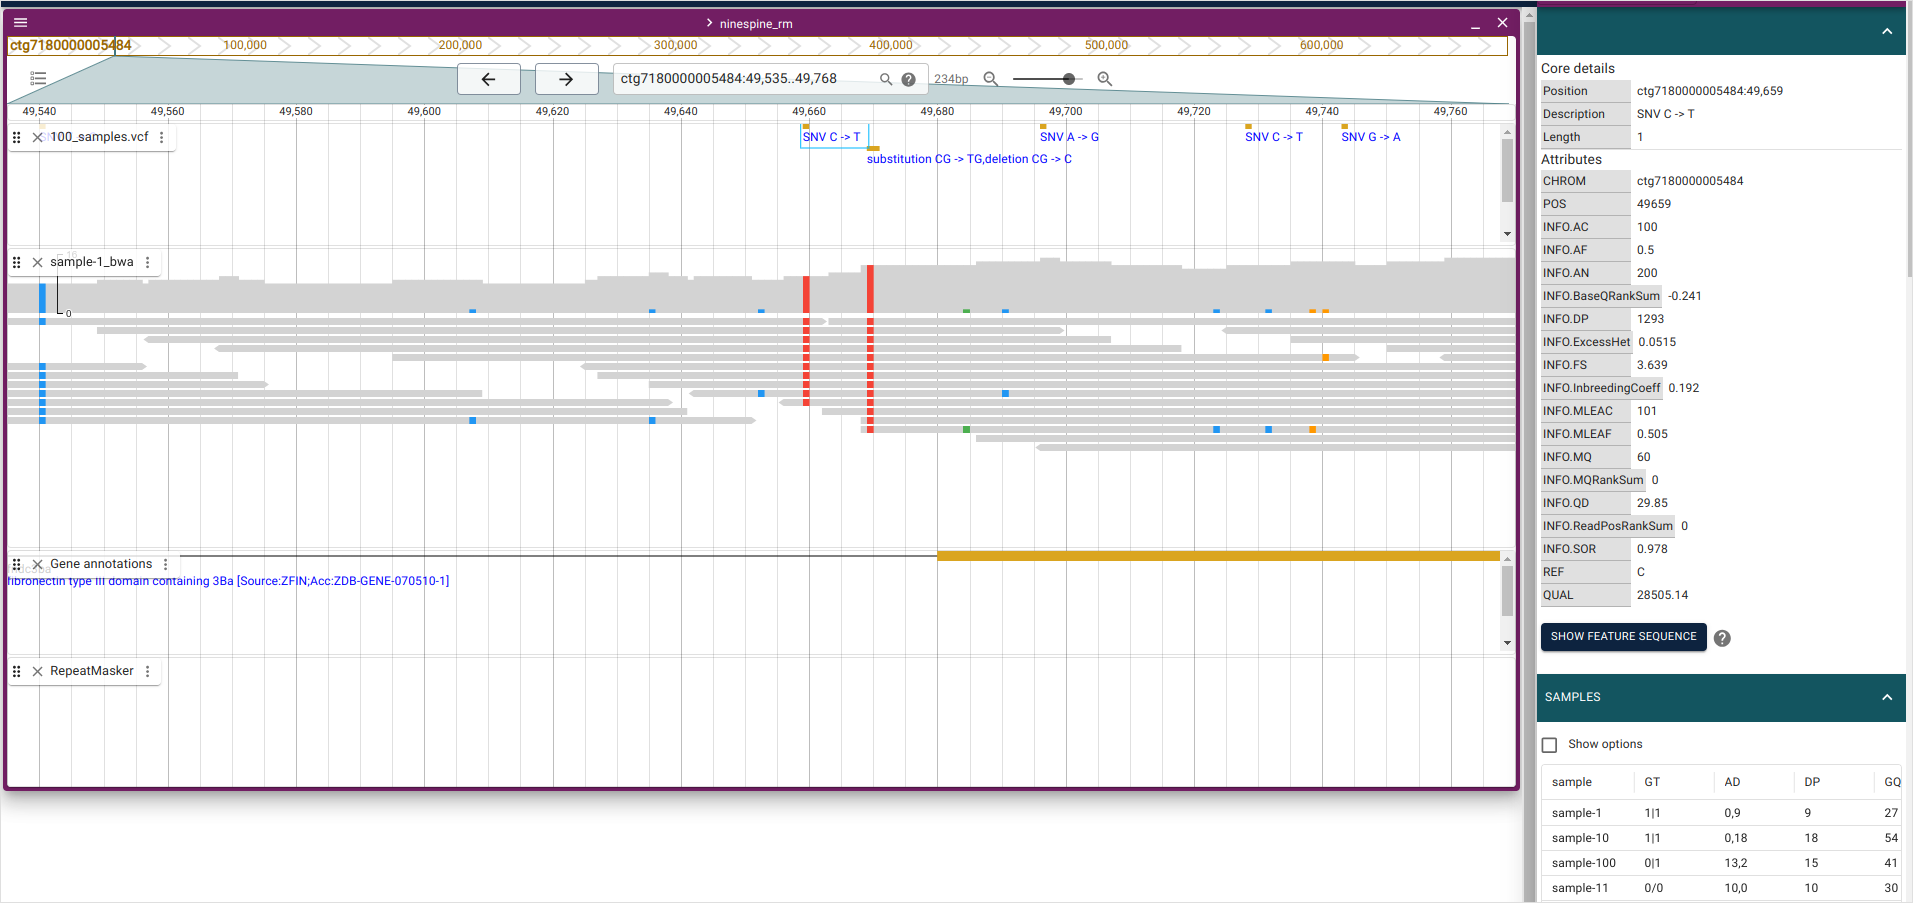Open the view hamburger menu
1913x903 pixels.
coord(21,22)
